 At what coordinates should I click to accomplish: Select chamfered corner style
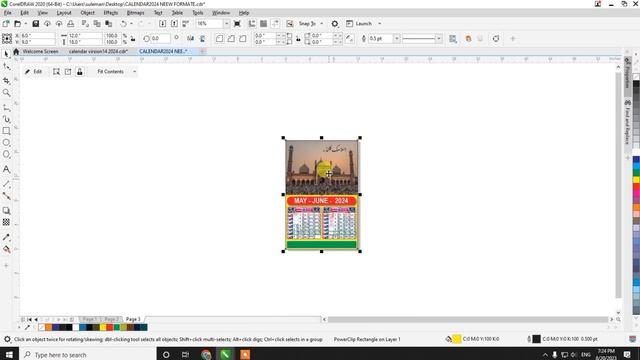pos(243,38)
